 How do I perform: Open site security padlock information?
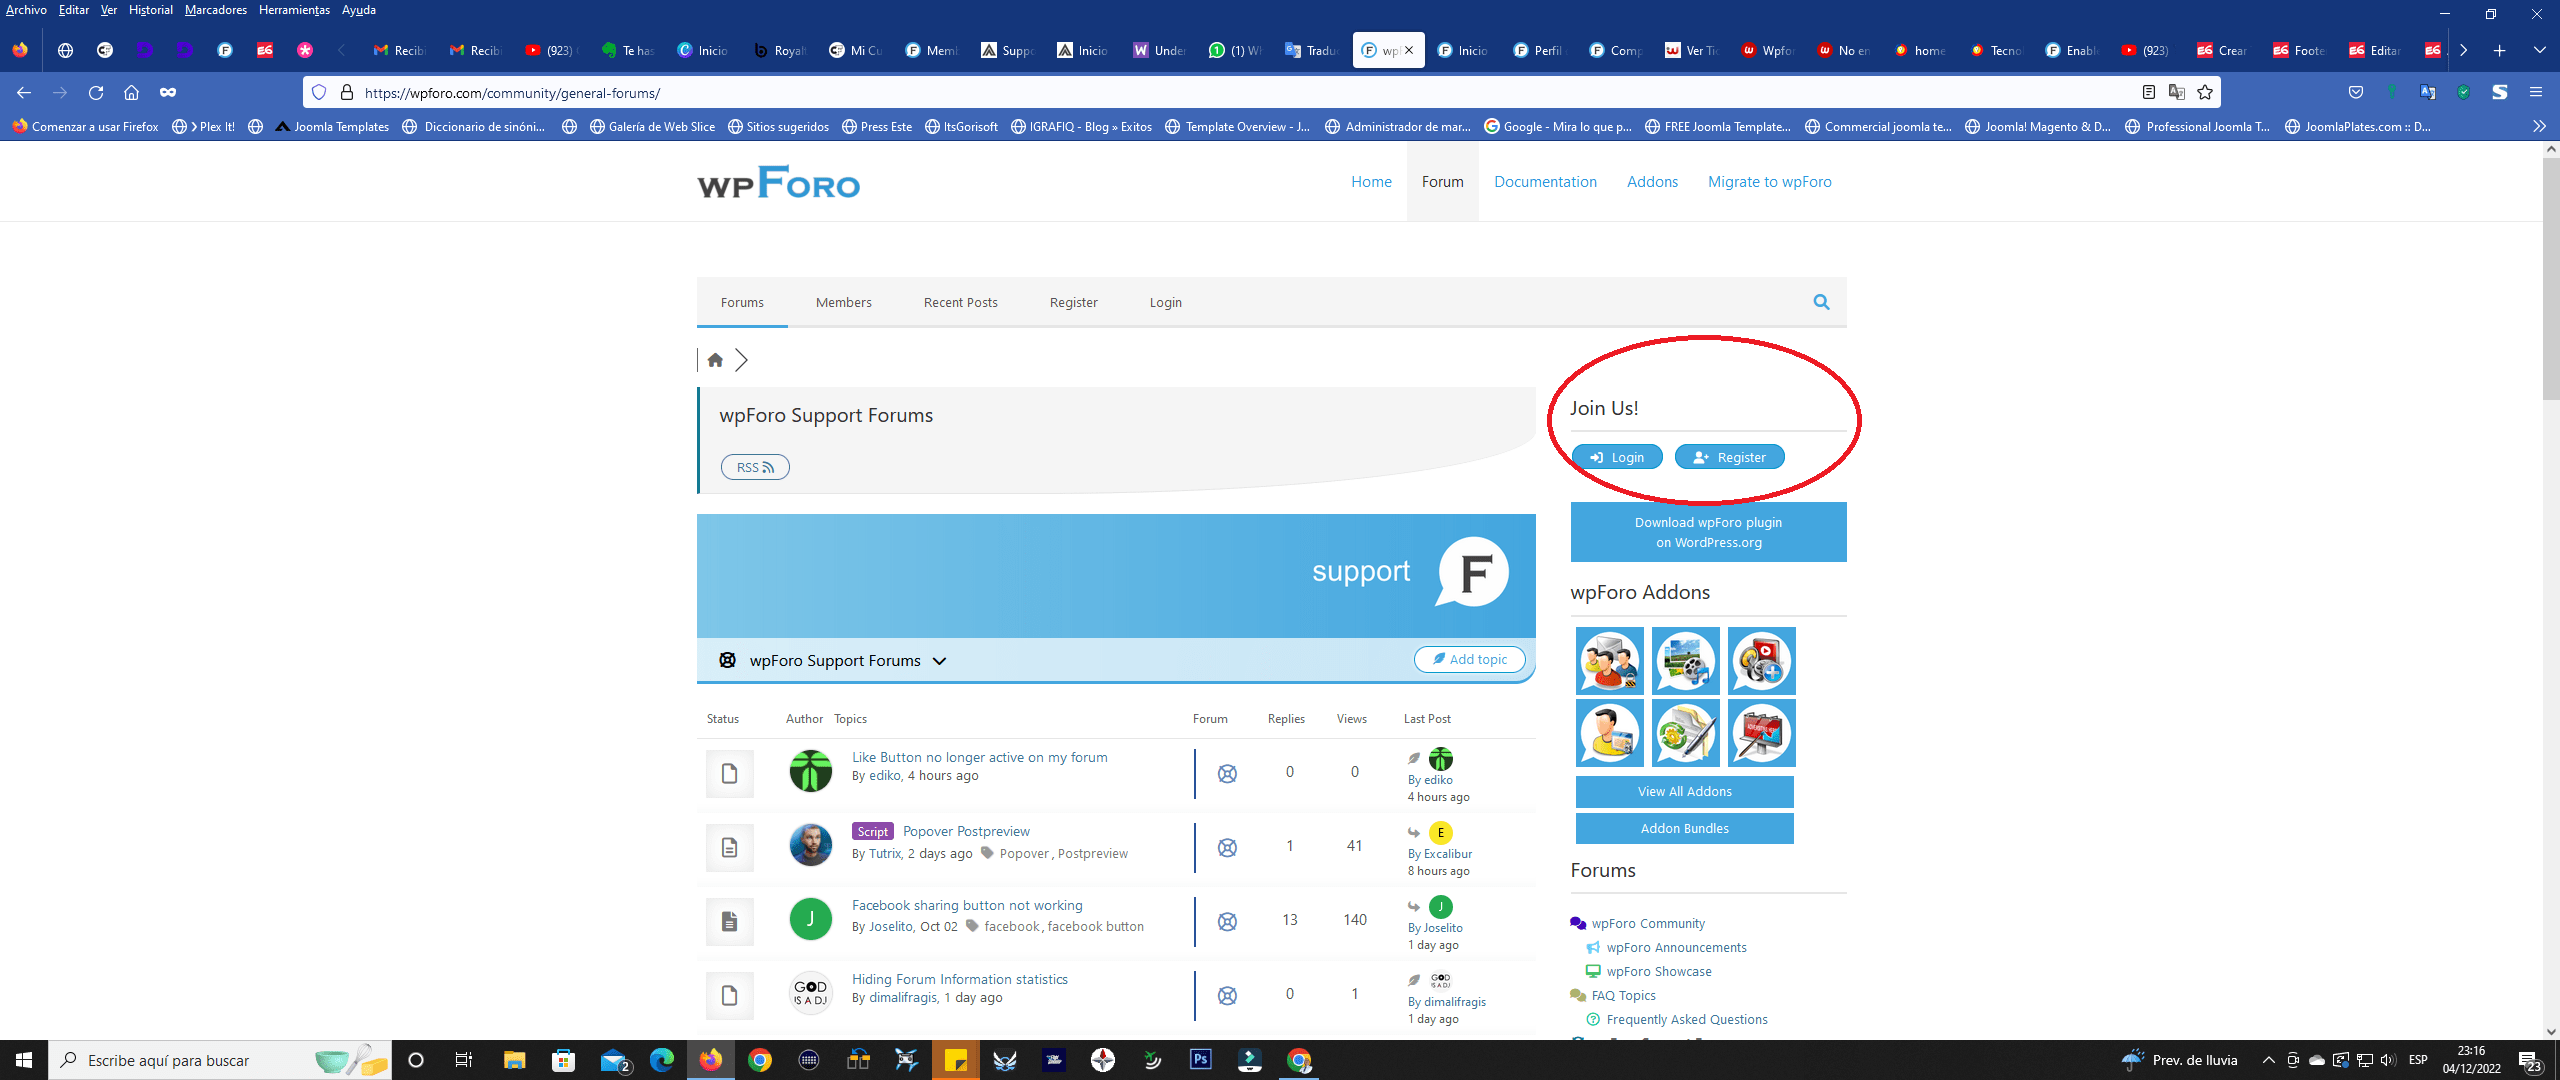click(x=347, y=92)
